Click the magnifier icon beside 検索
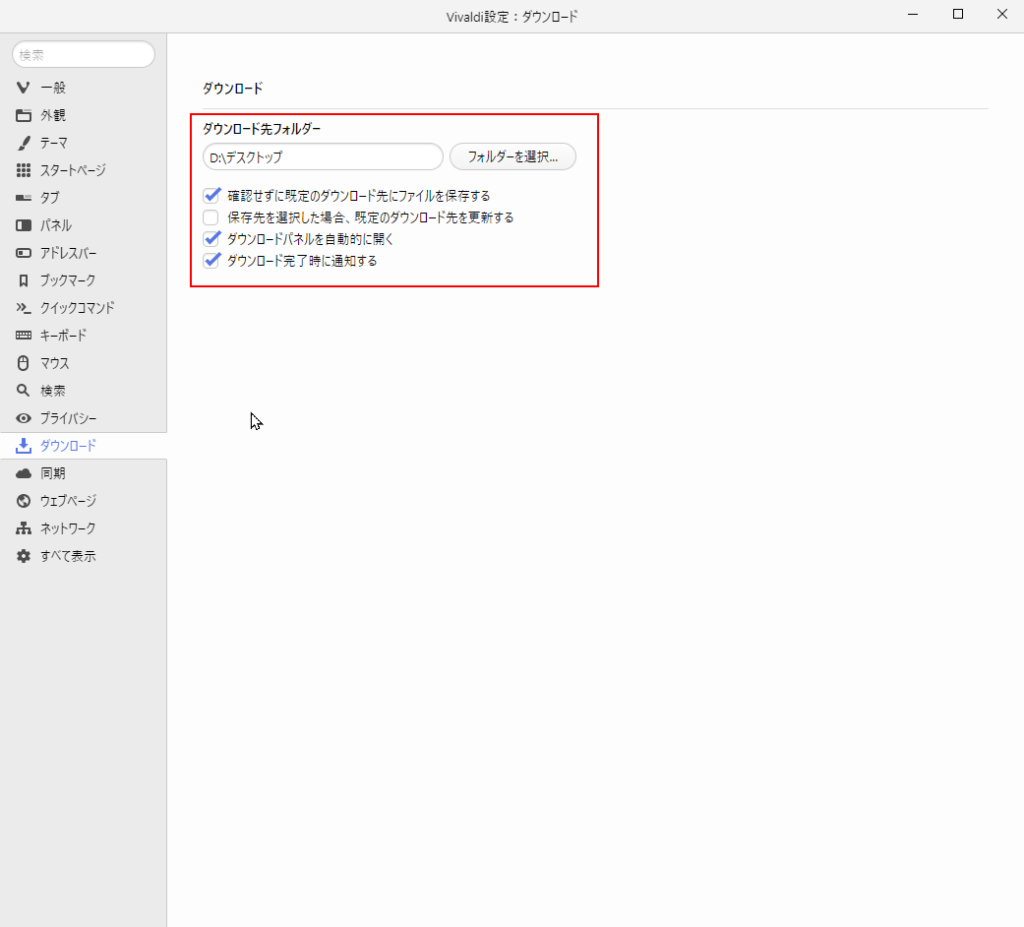 coord(24,391)
